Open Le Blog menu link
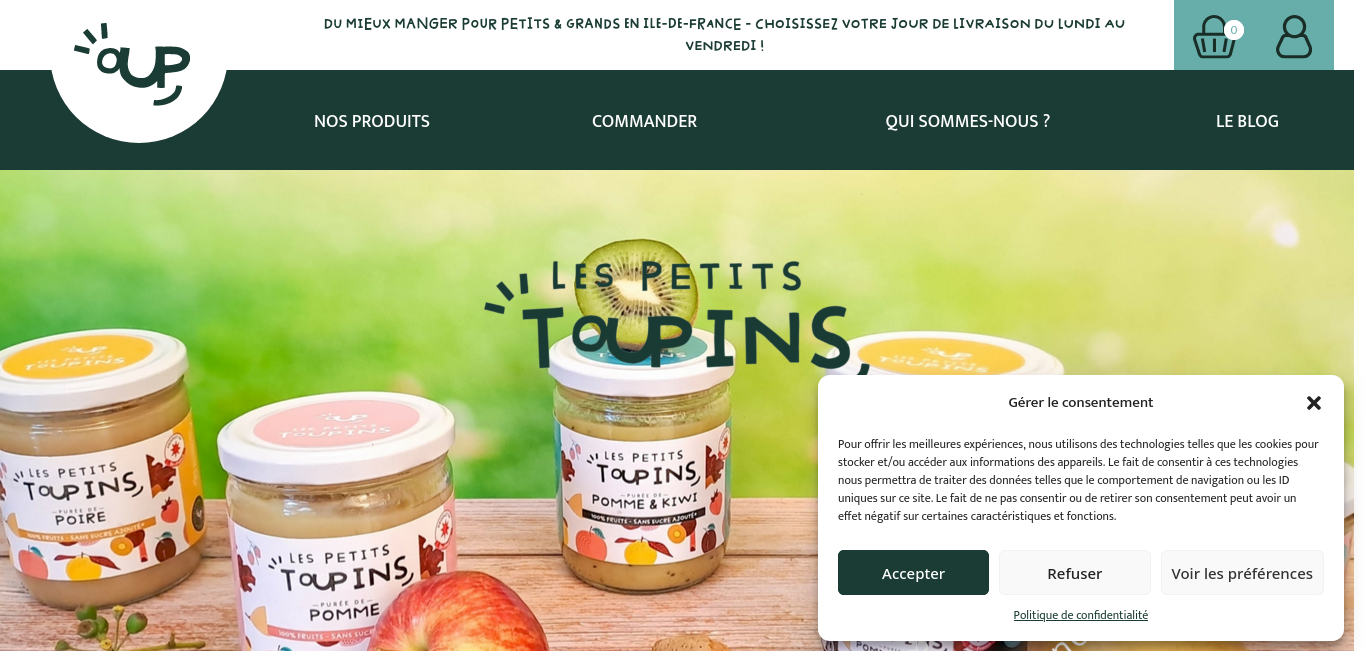This screenshot has height=651, width=1366. 1247,121
